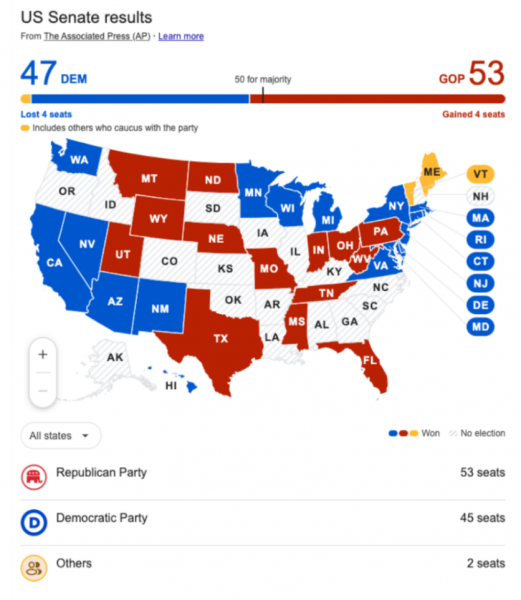Image resolution: width=521 pixels, height=600 pixels.
Task: Open the Democratic Party 45 seats row
Action: pyautogui.click(x=263, y=522)
